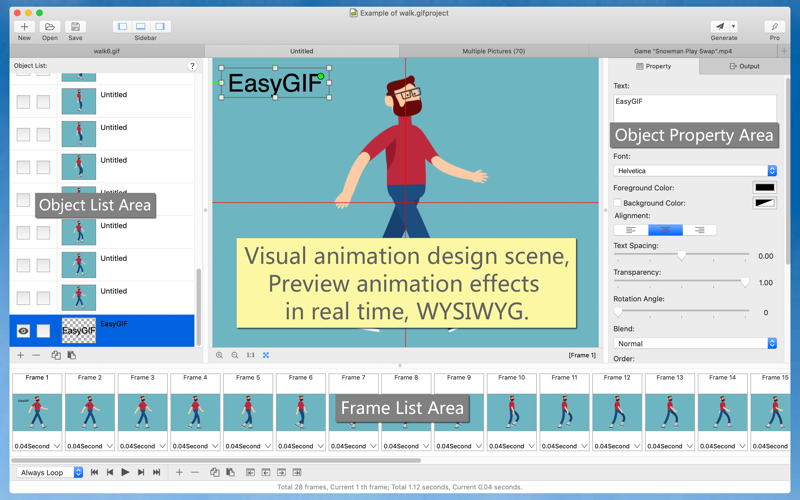This screenshot has height=500, width=800.
Task: Add a frame with the frame toolbar plus
Action: (x=179, y=472)
